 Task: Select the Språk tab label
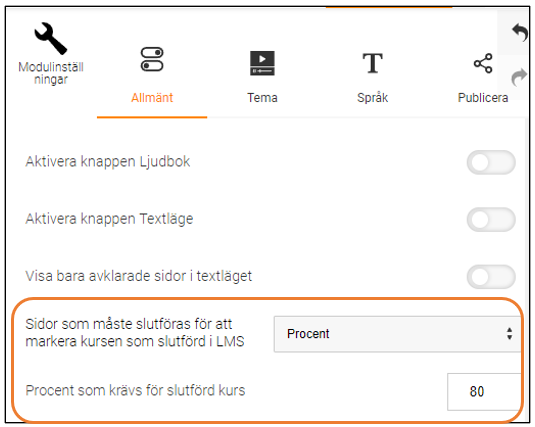373,98
